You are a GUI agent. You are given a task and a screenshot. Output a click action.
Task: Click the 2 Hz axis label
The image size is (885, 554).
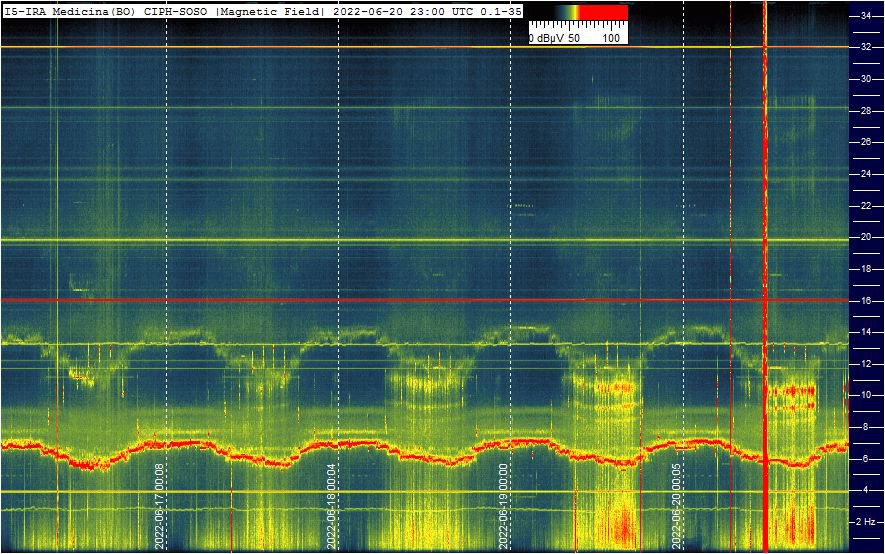(x=867, y=522)
